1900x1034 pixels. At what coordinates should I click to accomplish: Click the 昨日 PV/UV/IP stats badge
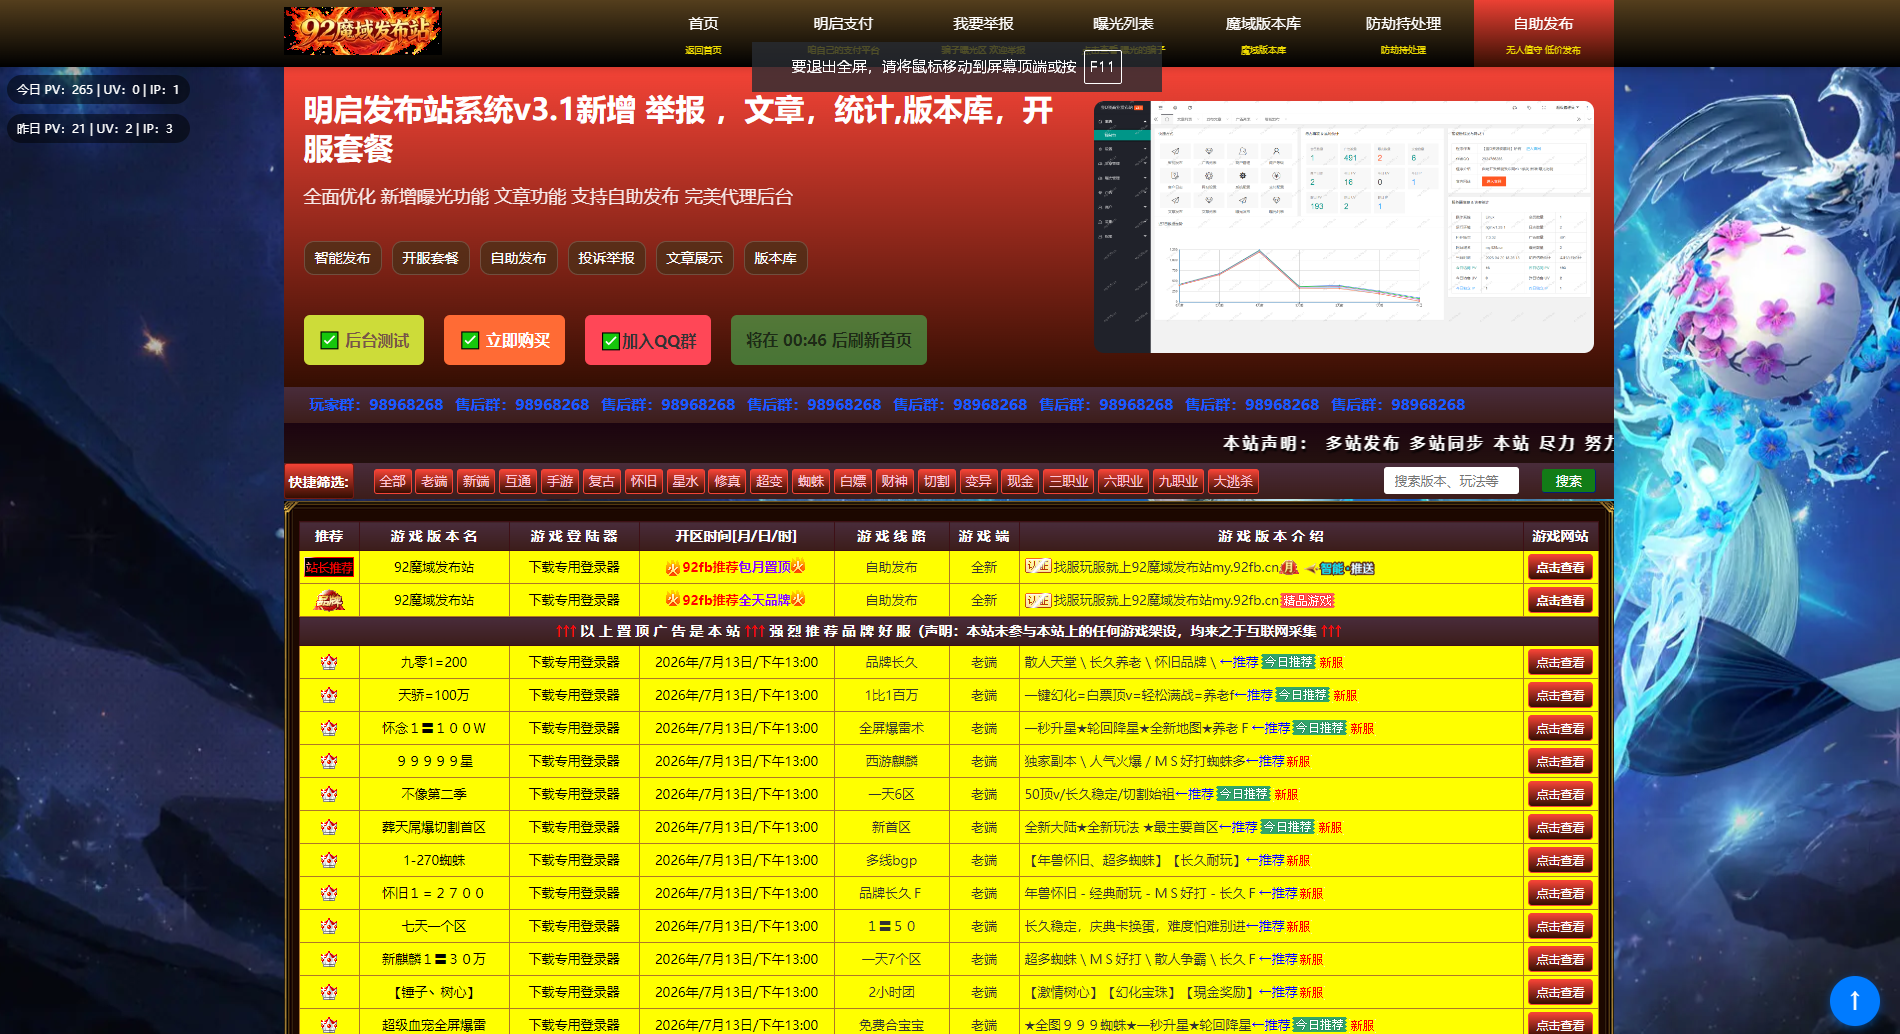[x=96, y=128]
